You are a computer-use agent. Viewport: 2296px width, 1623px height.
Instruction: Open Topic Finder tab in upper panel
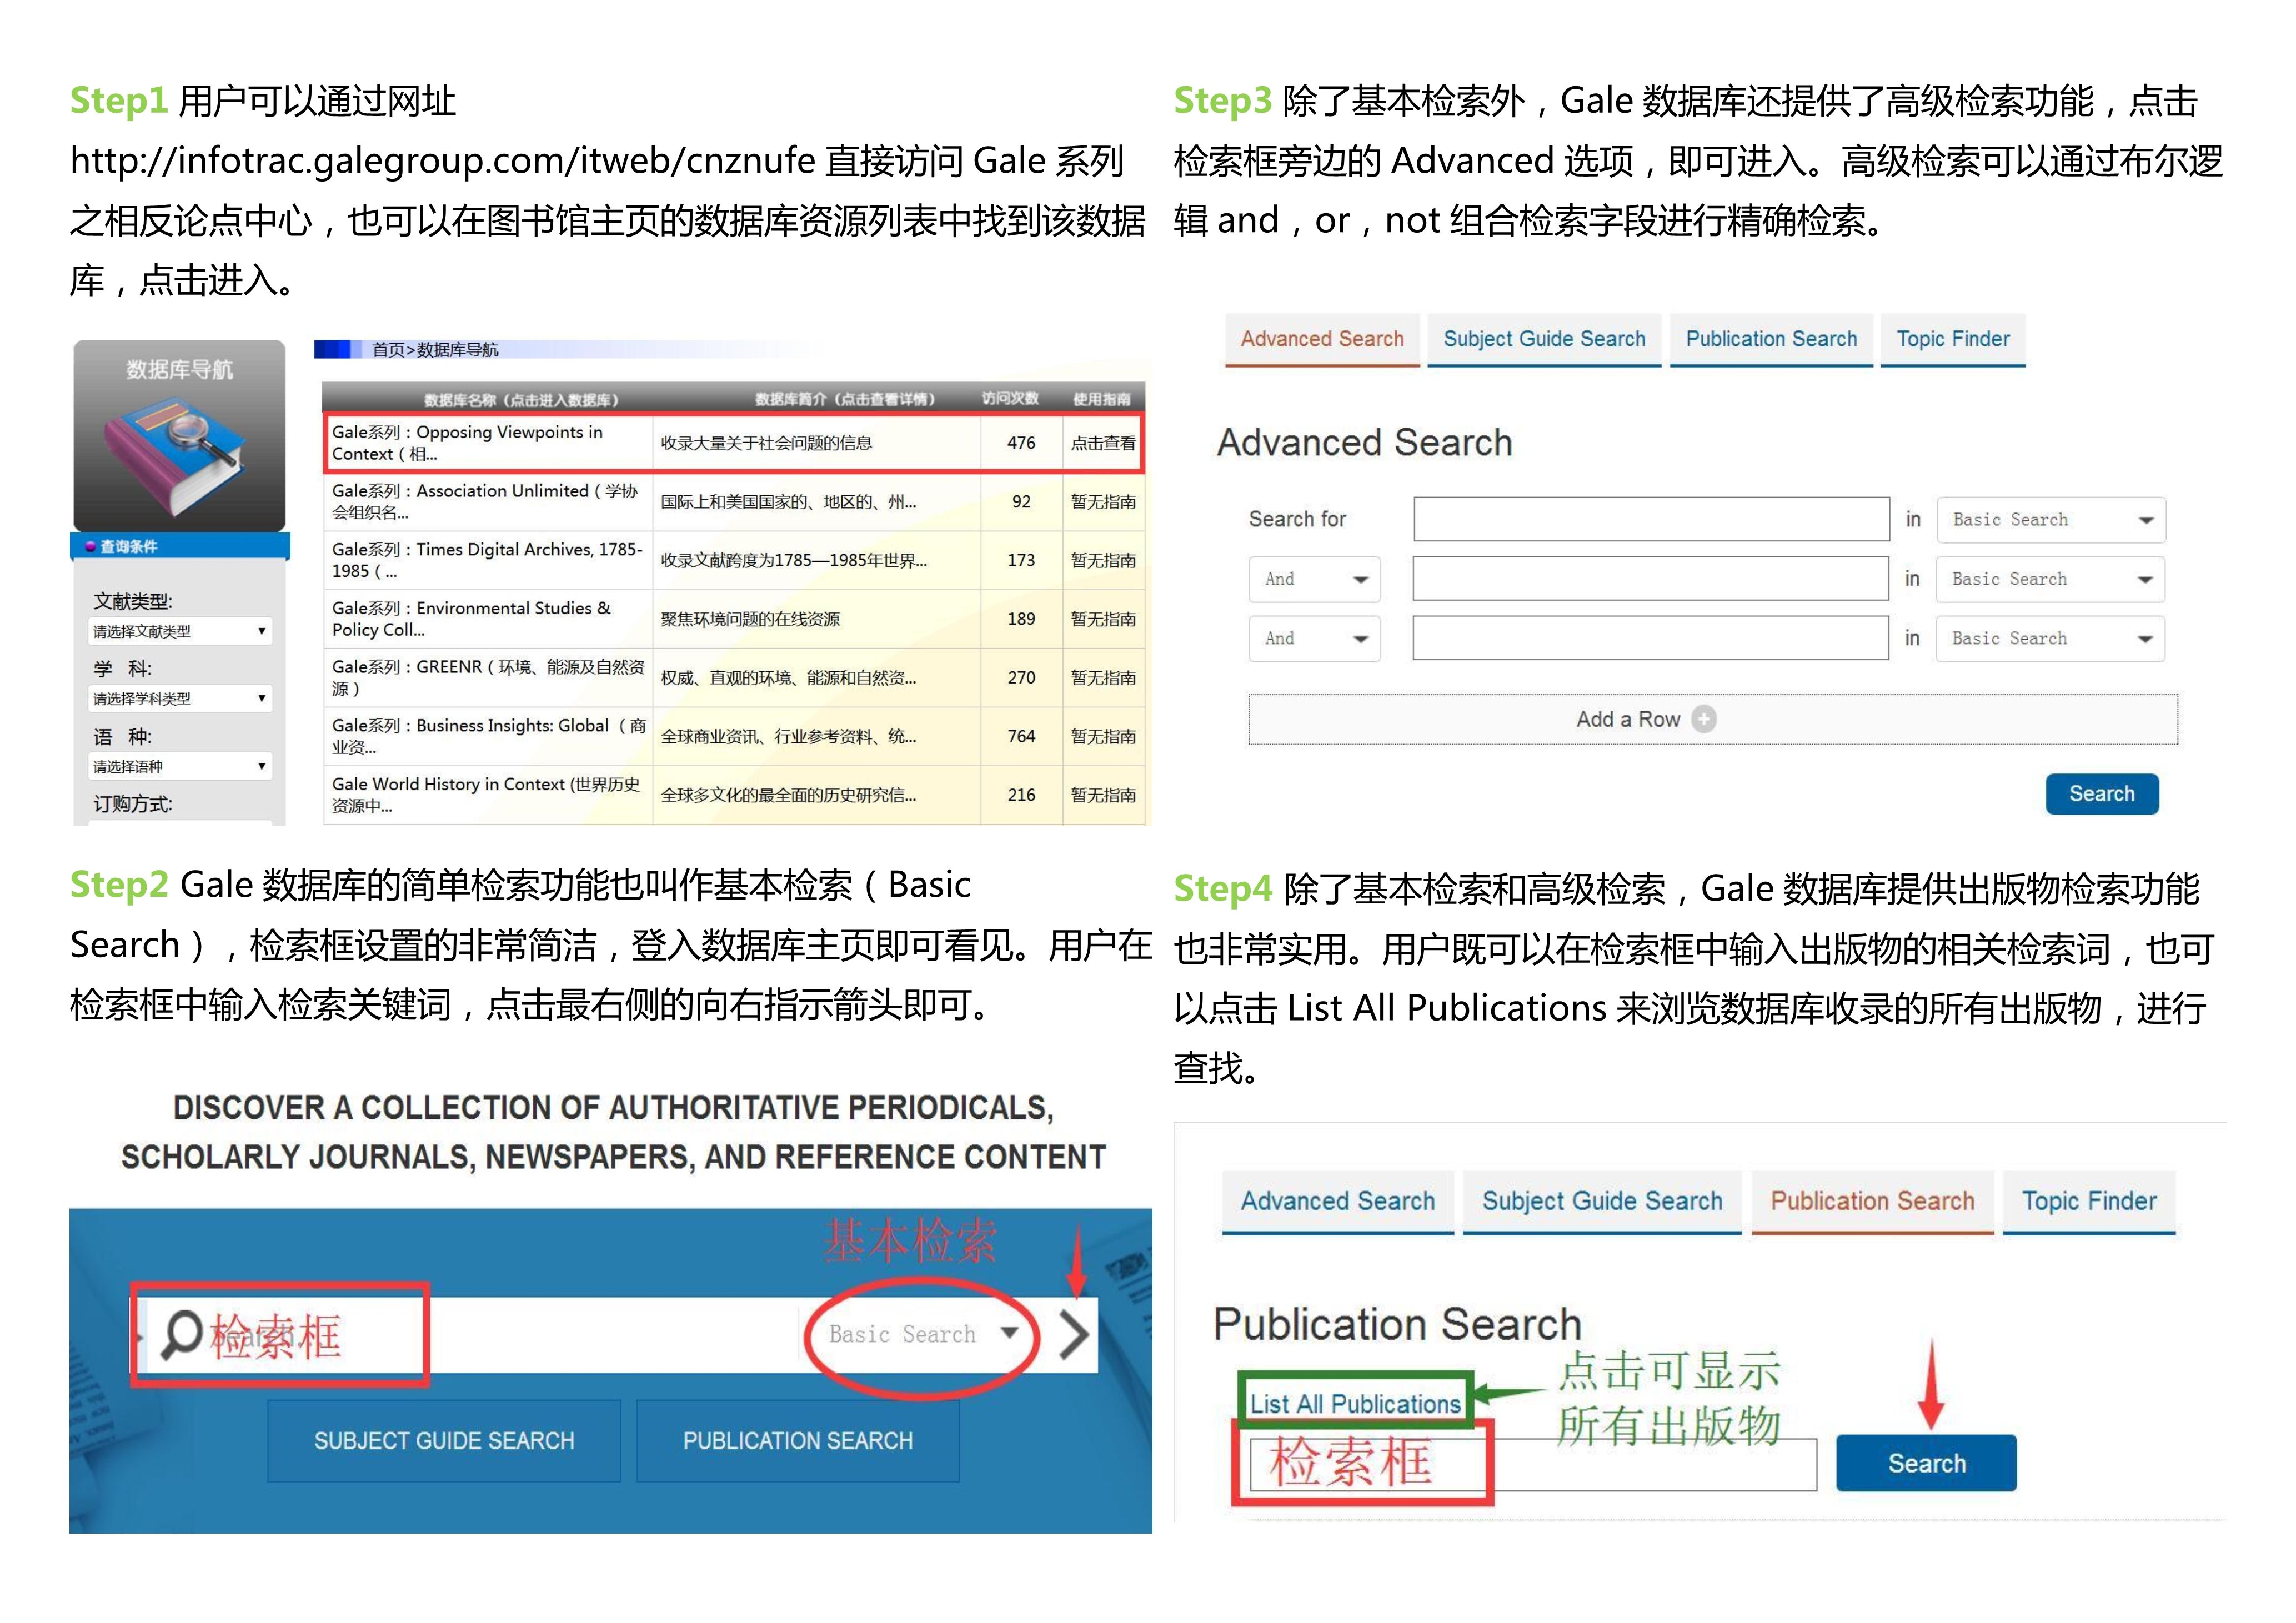[1953, 339]
